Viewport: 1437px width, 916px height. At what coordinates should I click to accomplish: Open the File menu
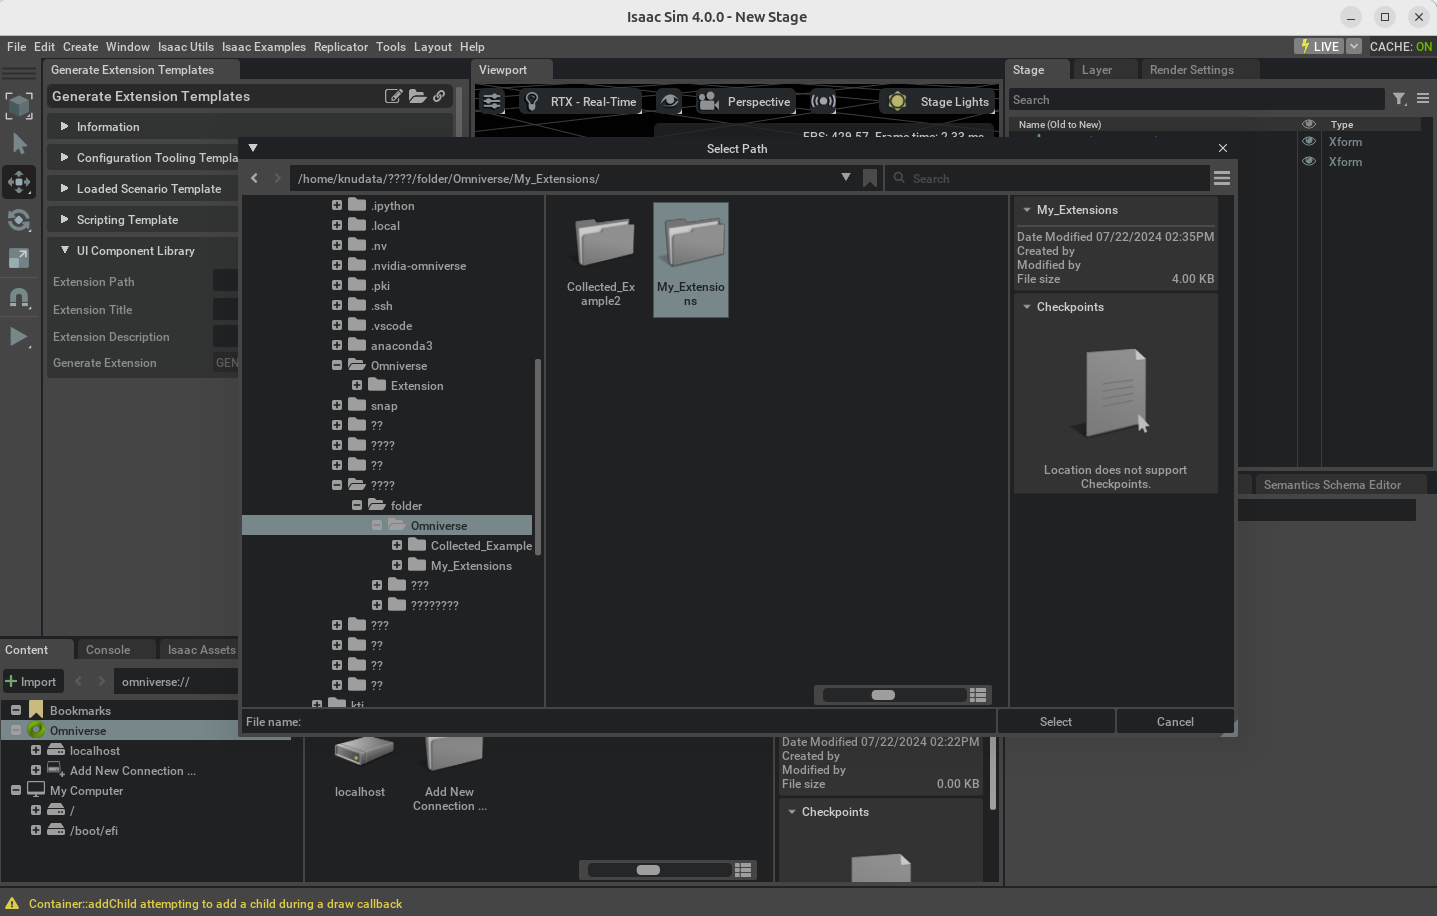point(17,47)
